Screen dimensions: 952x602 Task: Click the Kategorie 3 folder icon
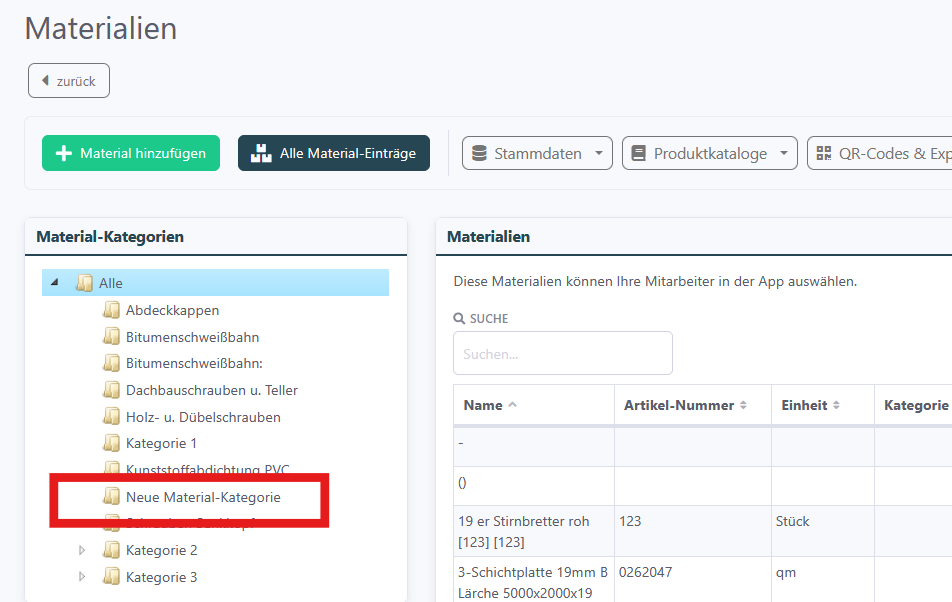[x=111, y=577]
